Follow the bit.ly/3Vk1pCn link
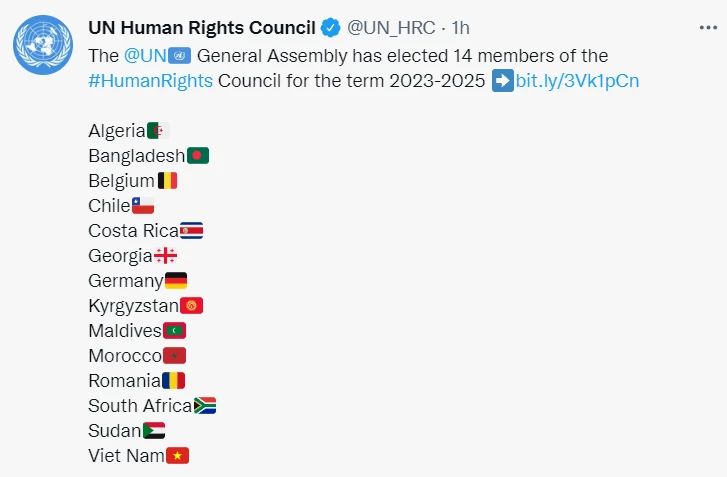The height and width of the screenshot is (477, 727). click(x=577, y=81)
